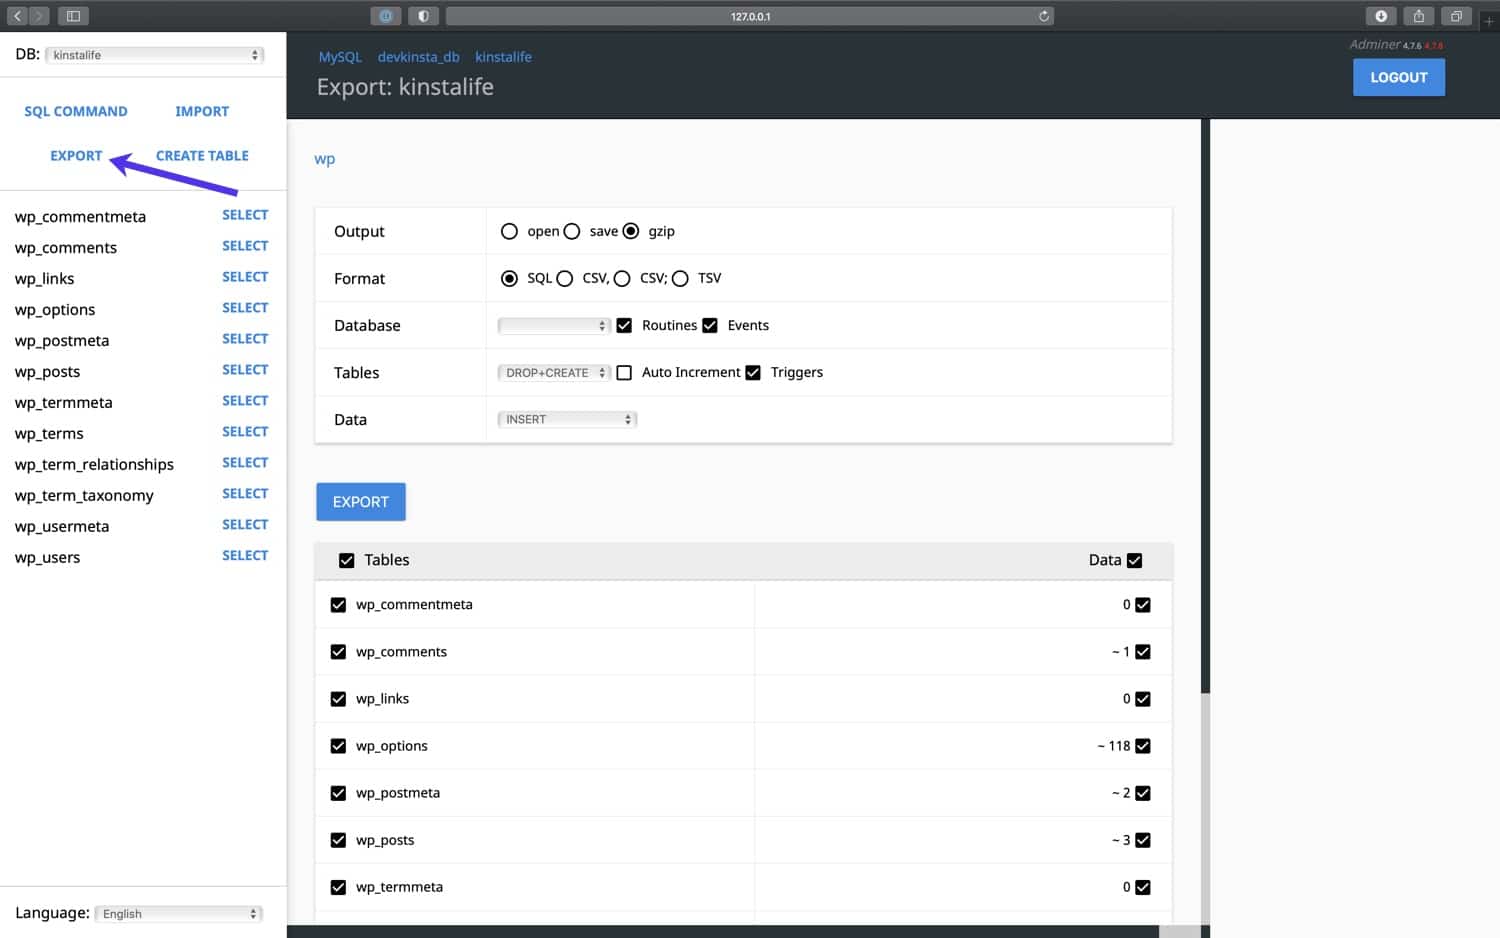1500x938 pixels.
Task: Click the LOGOUT button
Action: point(1398,77)
